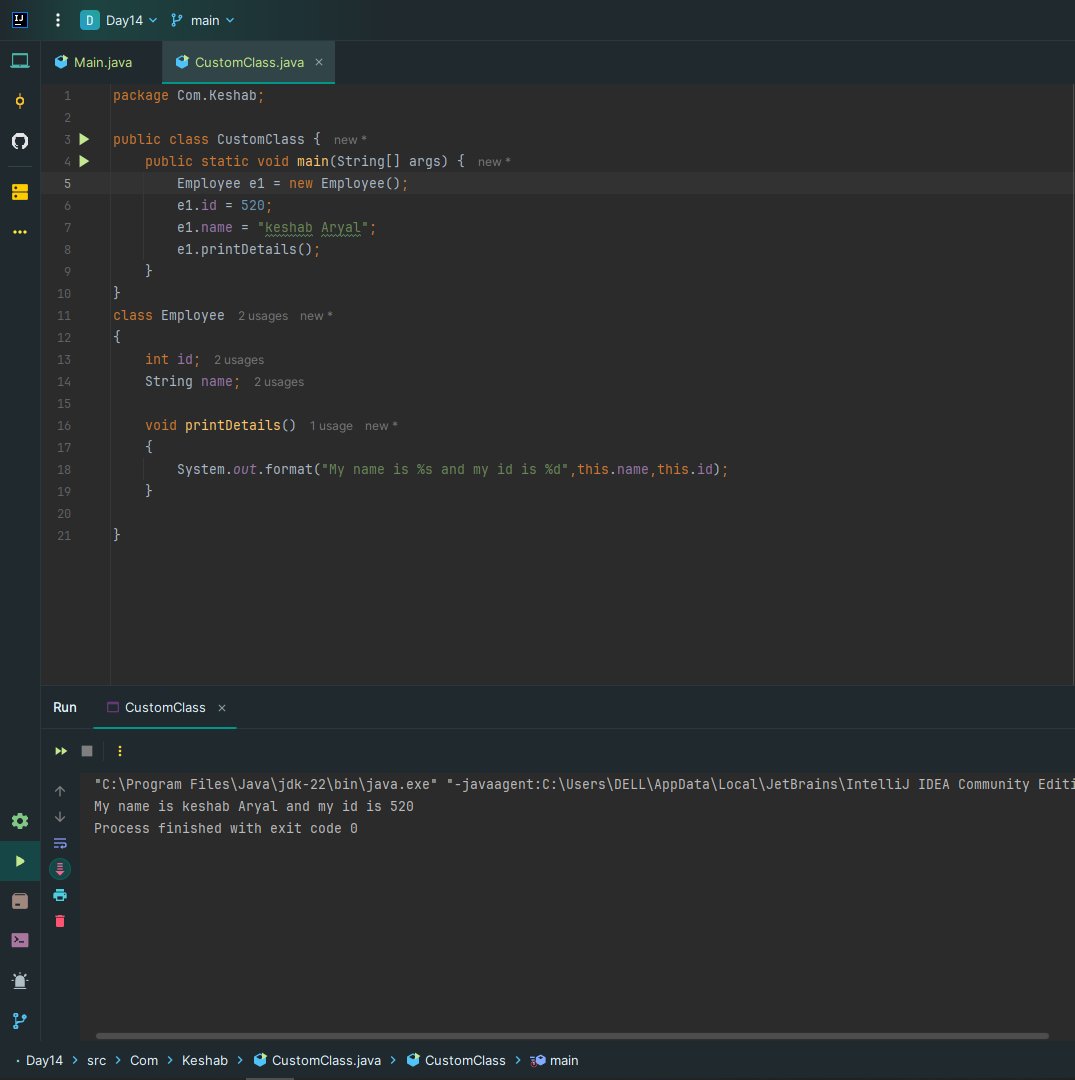Open the Commit tool window
The image size is (1075, 1080).
[20, 101]
